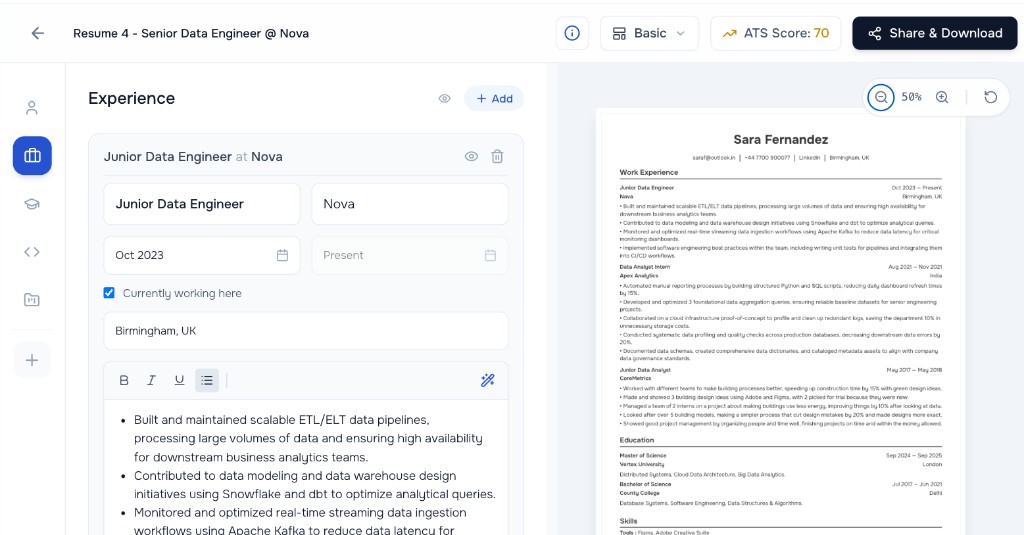This screenshot has width=1024, height=535.
Task: Click Data Analyst Intern in preview
Action: coord(645,267)
